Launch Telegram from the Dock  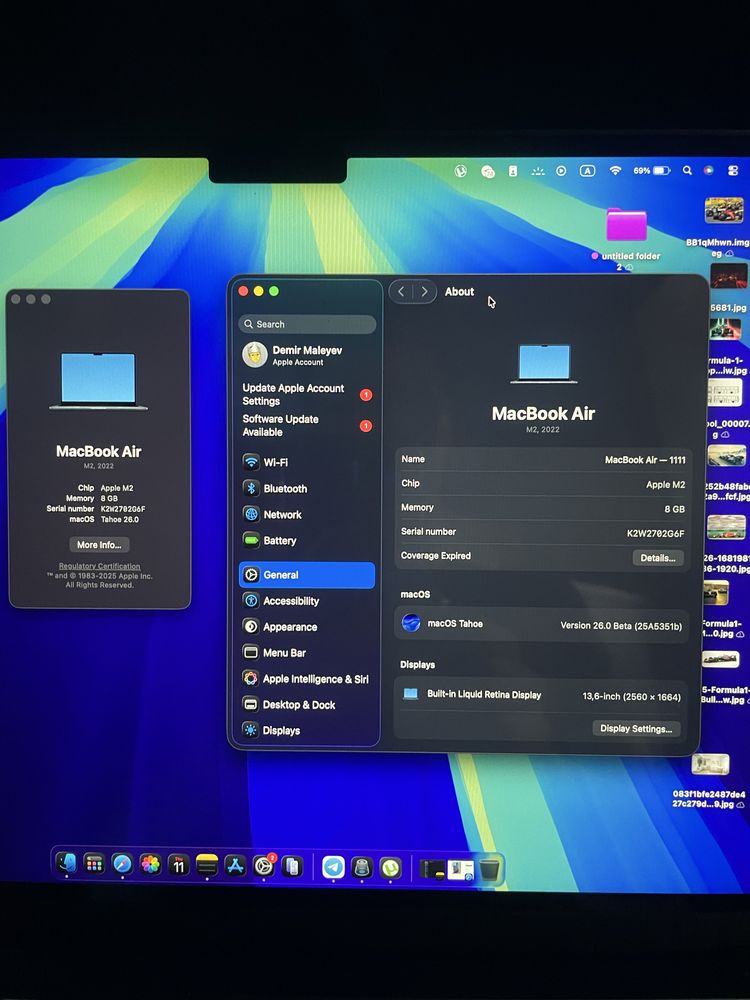tap(333, 867)
